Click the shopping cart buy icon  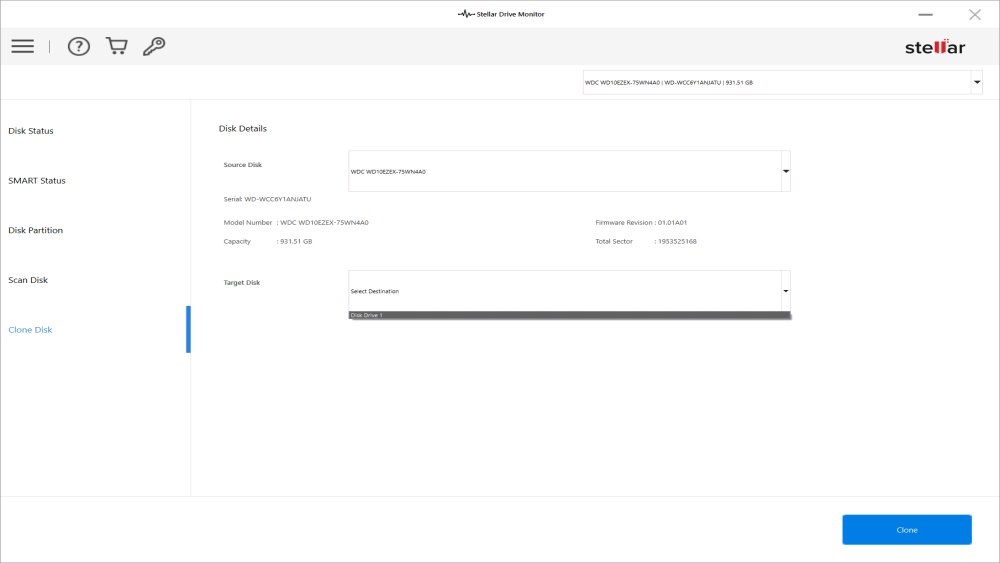(x=116, y=46)
